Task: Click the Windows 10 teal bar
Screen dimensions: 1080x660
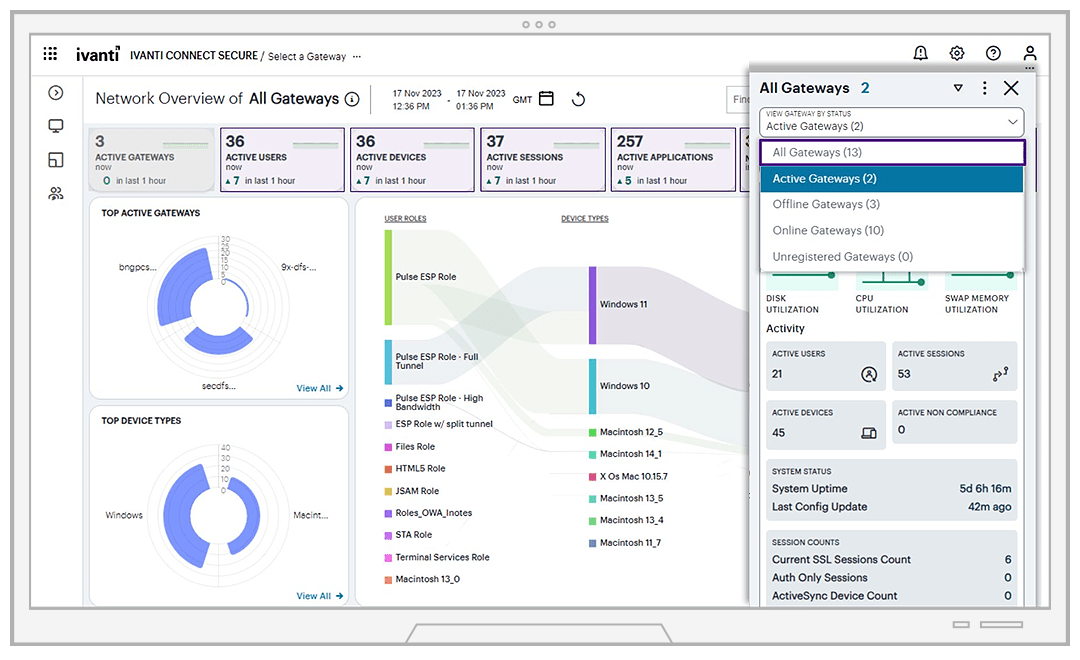Action: (x=592, y=386)
